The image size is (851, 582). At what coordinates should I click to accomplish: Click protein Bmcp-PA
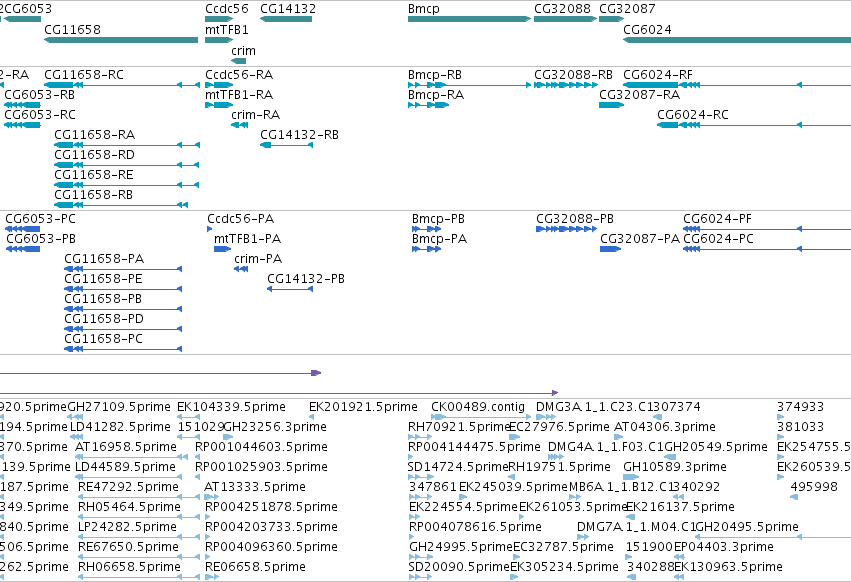(439, 239)
